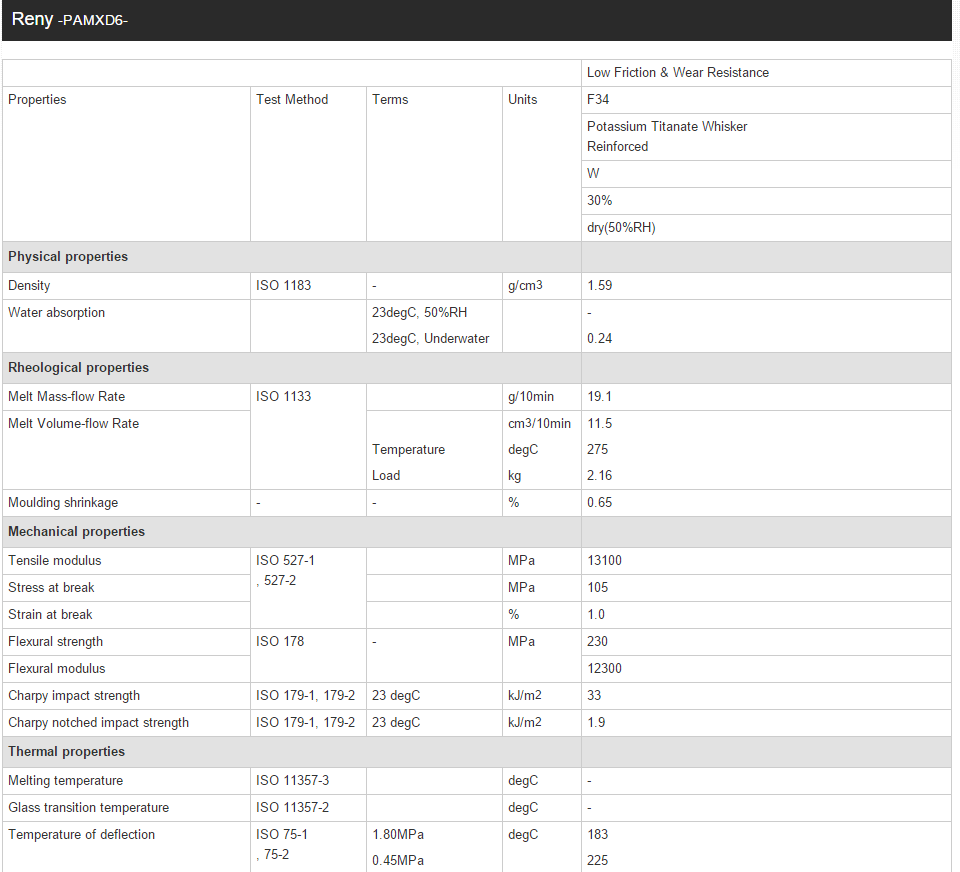Select the Glass transition temperature label
Viewport: 960px width, 872px height.
click(88, 807)
